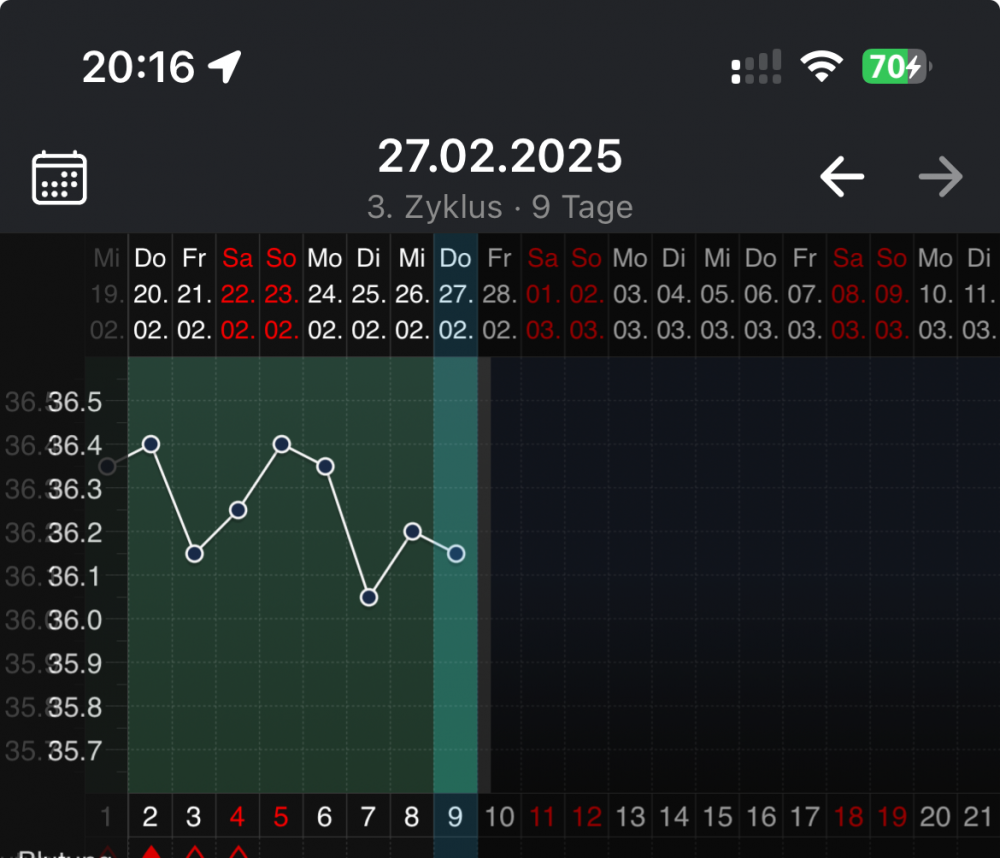Image resolution: width=1000 pixels, height=858 pixels.
Task: Tap the 36.0 temperature axis label
Action: tap(75, 620)
